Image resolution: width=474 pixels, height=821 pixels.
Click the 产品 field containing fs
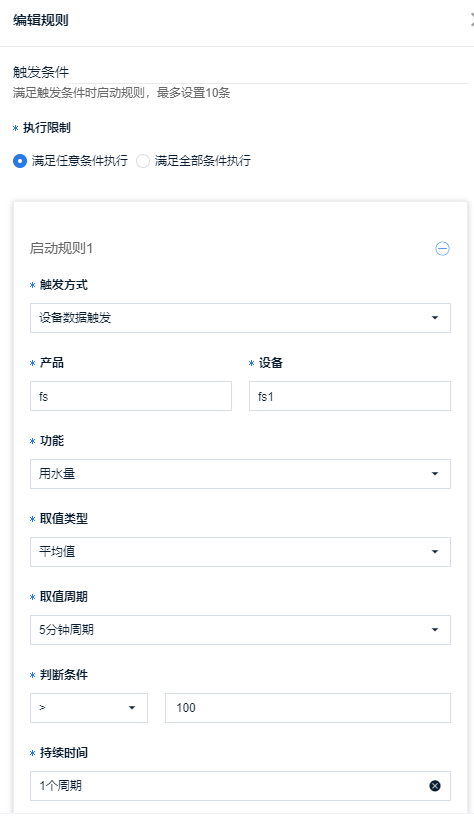(x=131, y=396)
